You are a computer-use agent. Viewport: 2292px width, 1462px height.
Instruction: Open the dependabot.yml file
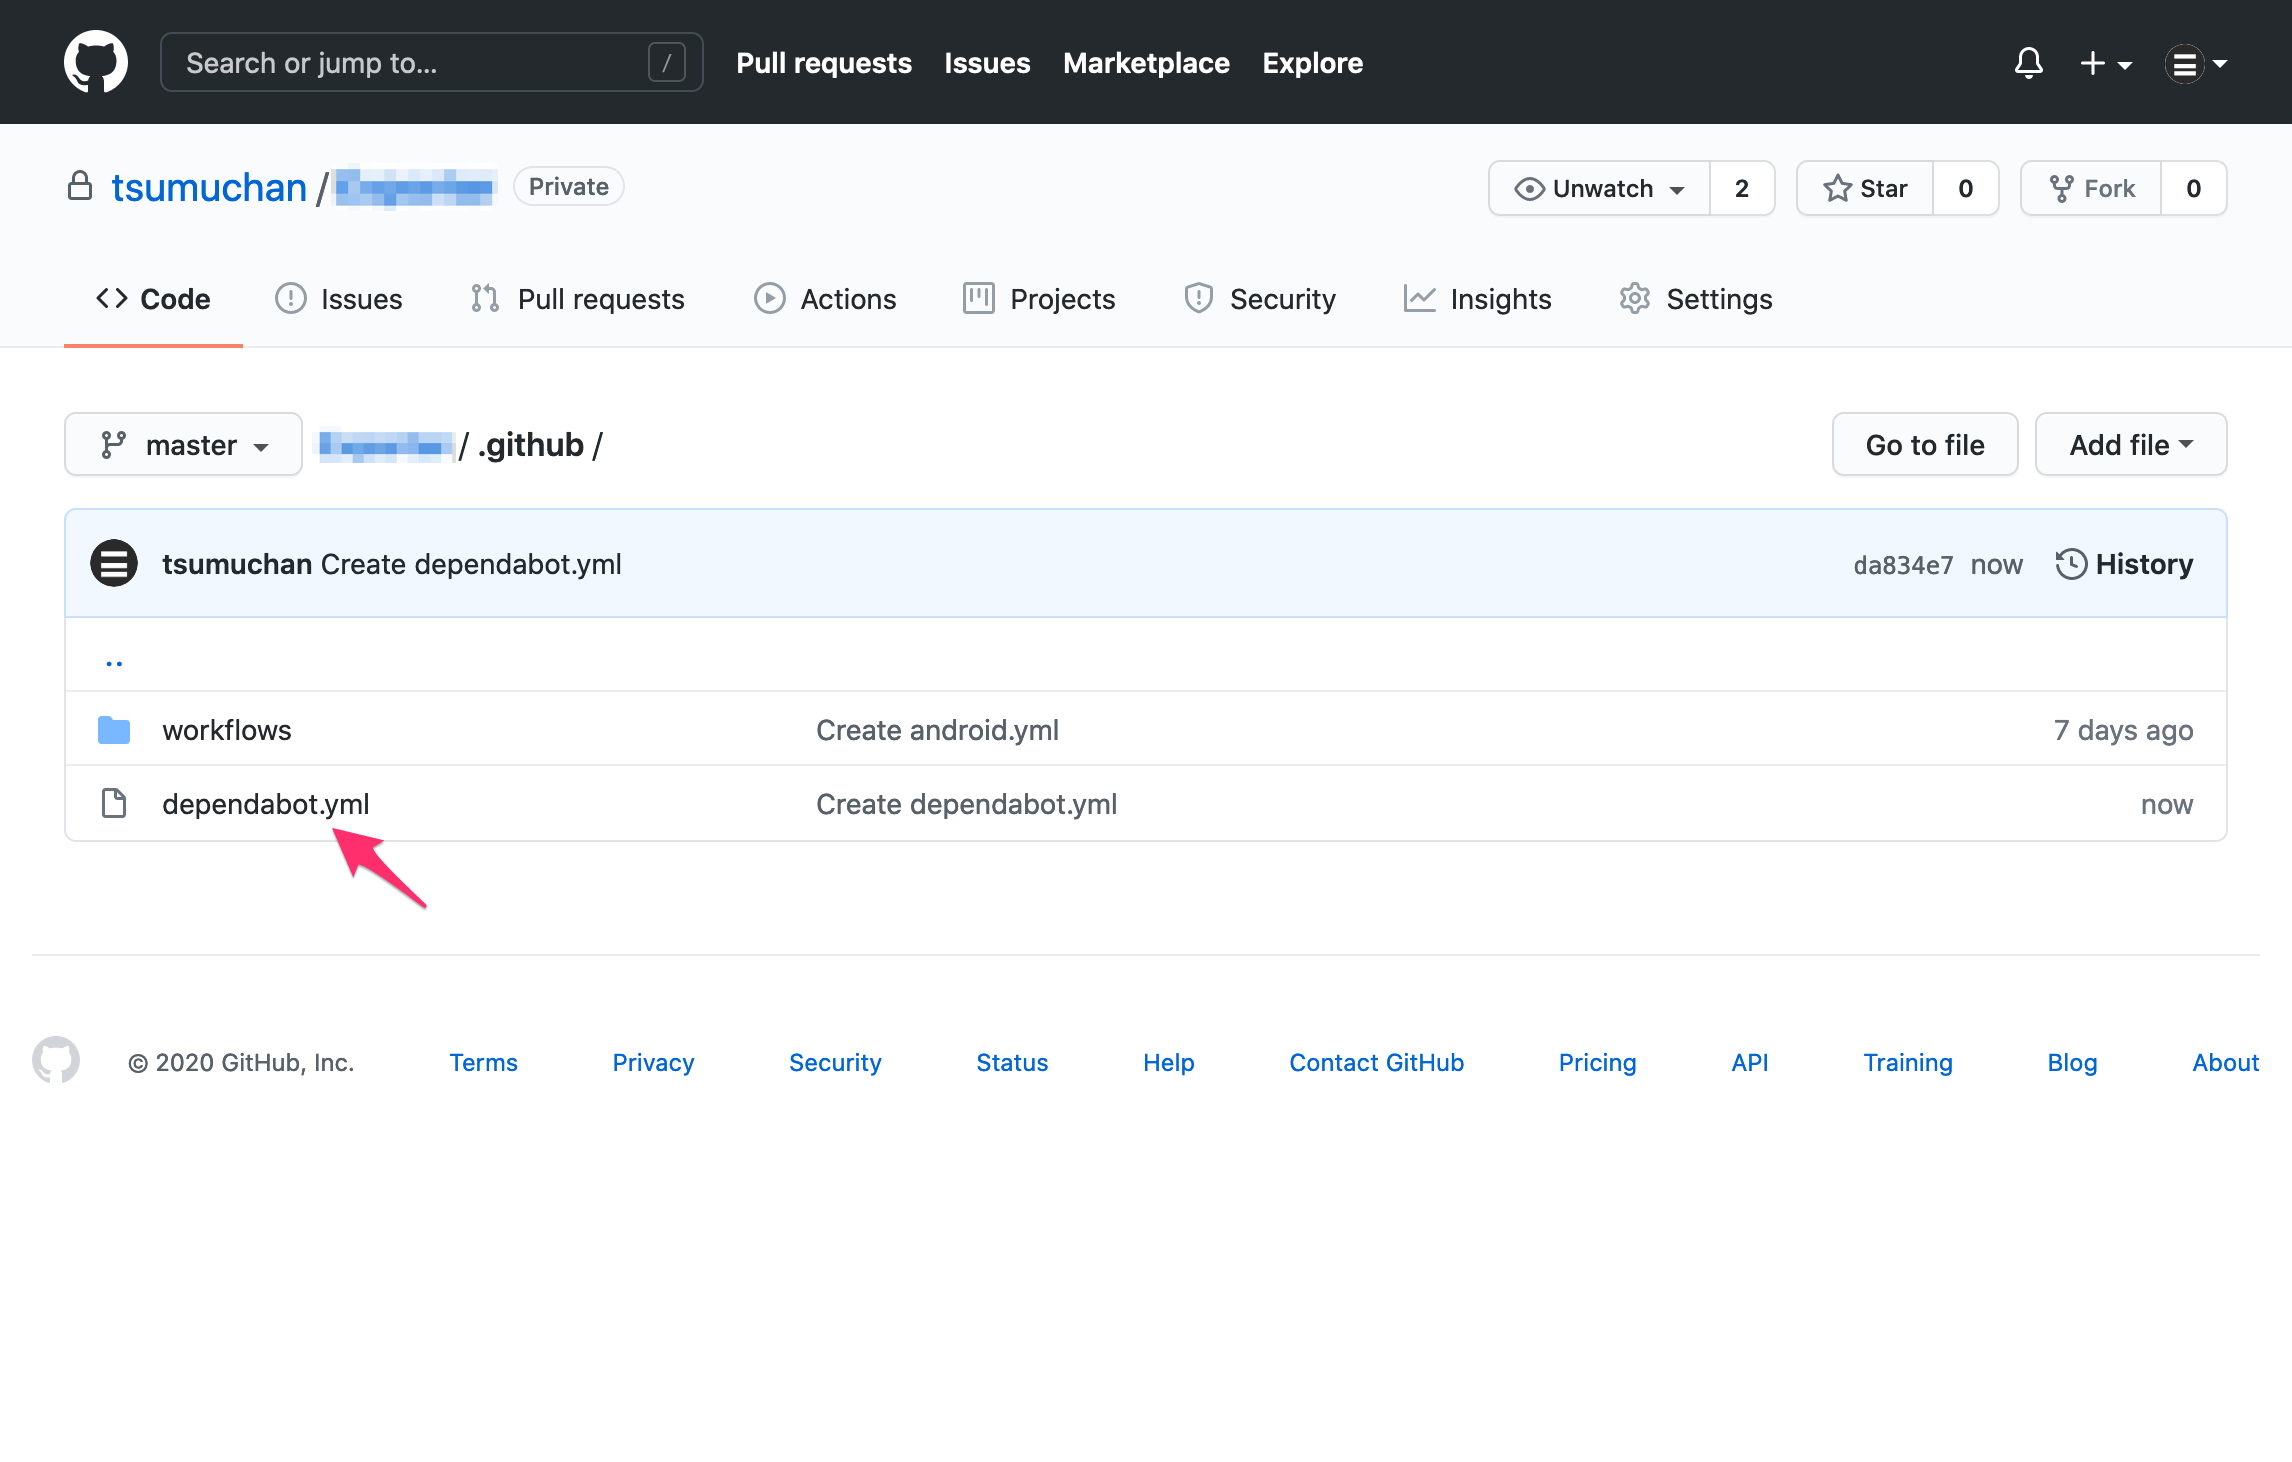266,804
